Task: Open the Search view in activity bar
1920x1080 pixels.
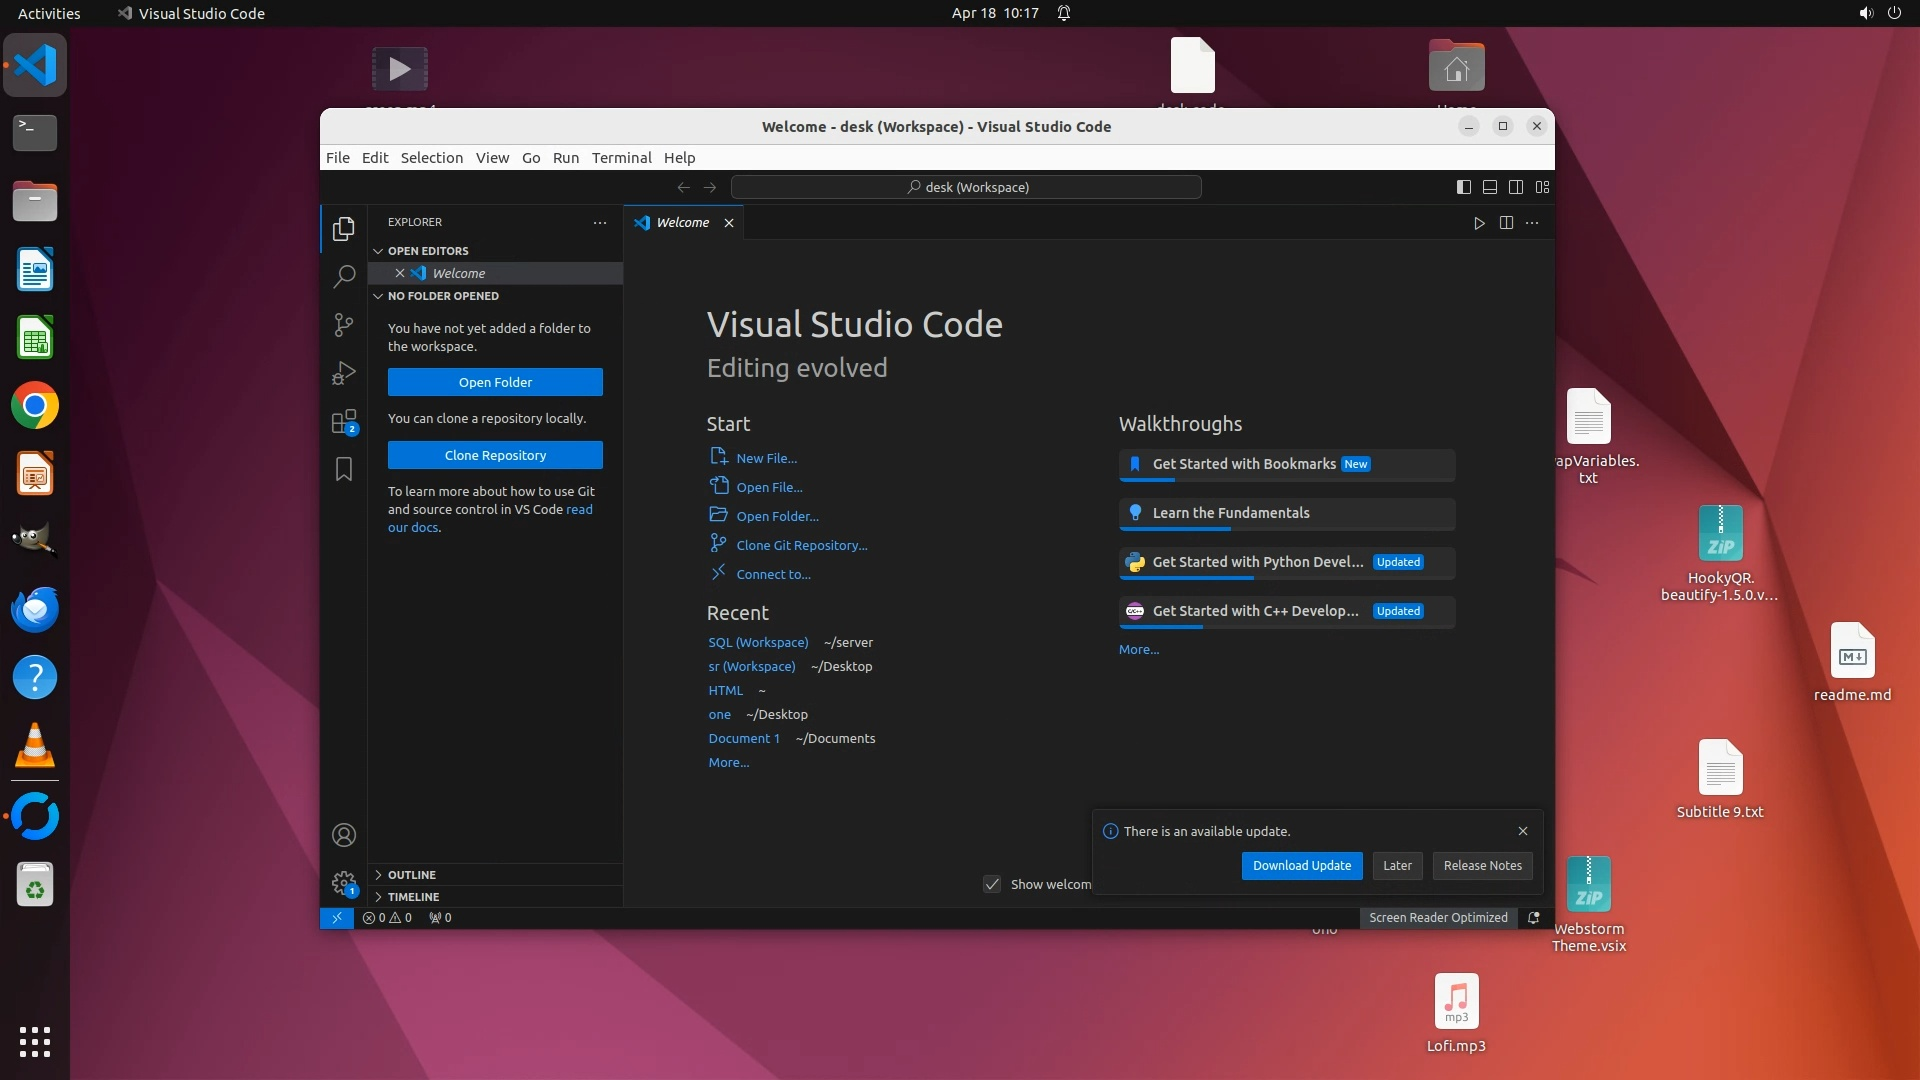Action: pyautogui.click(x=343, y=276)
